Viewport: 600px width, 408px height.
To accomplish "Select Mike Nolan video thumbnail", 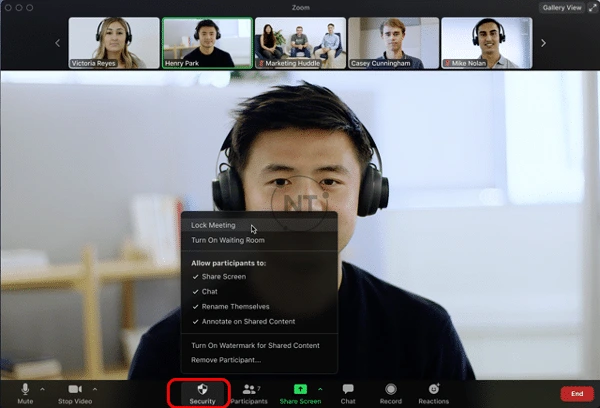I will click(x=487, y=43).
